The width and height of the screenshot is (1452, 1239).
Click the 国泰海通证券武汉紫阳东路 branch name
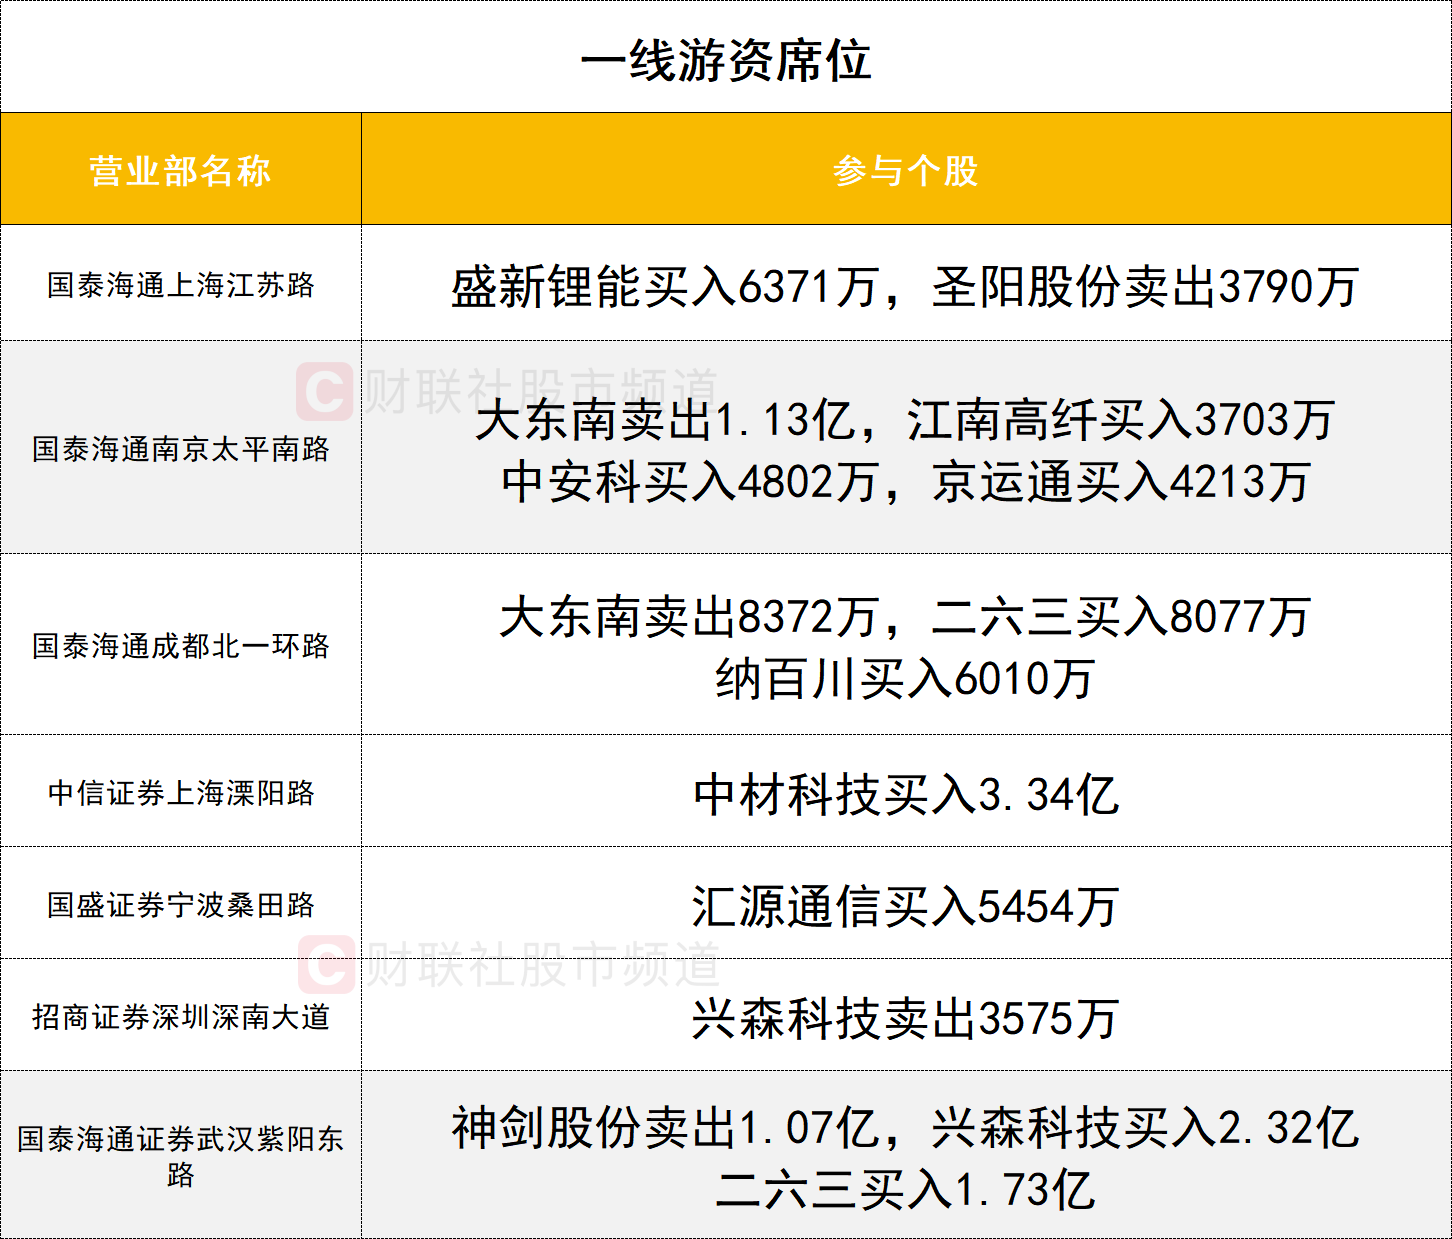coord(180,1155)
